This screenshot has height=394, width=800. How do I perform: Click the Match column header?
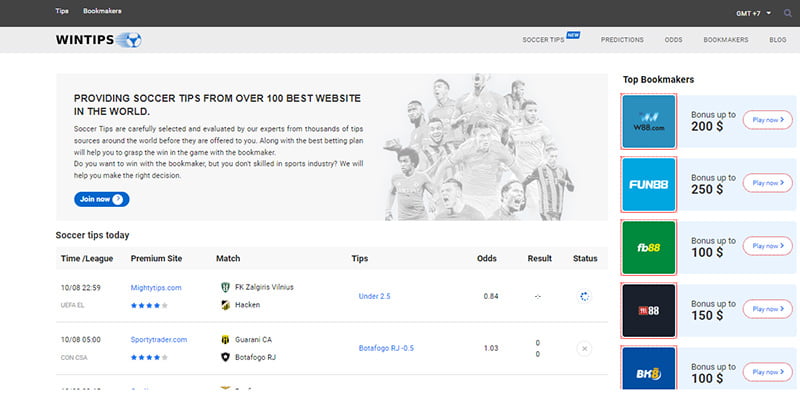coord(228,258)
